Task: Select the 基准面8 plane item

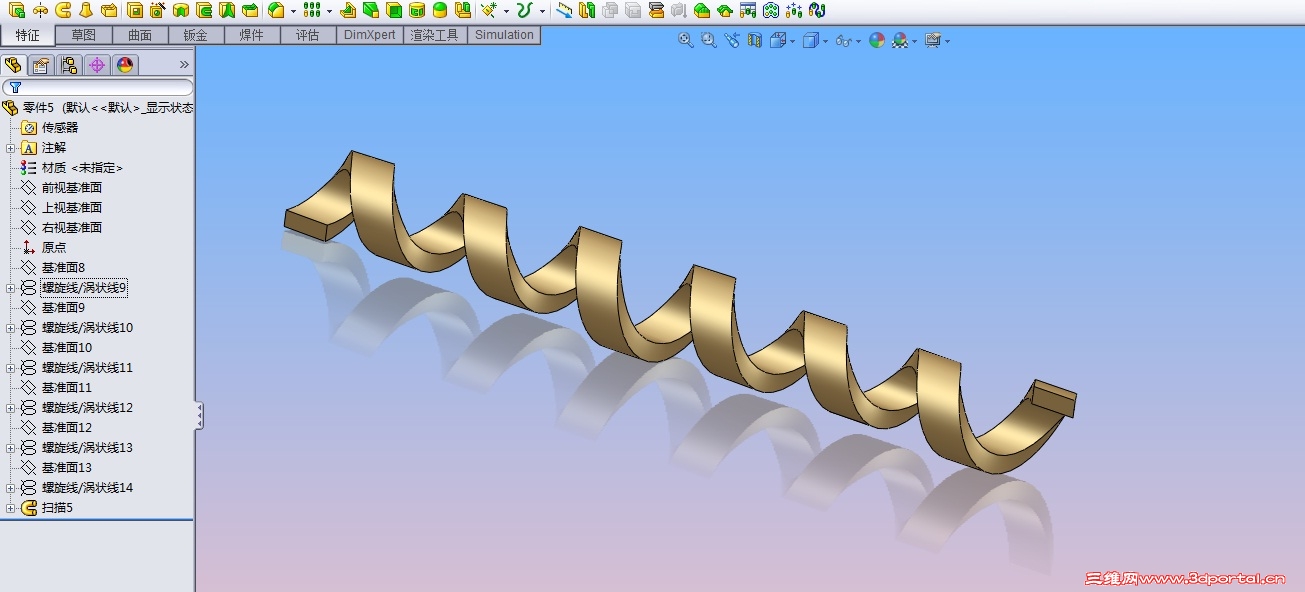Action: pos(63,268)
